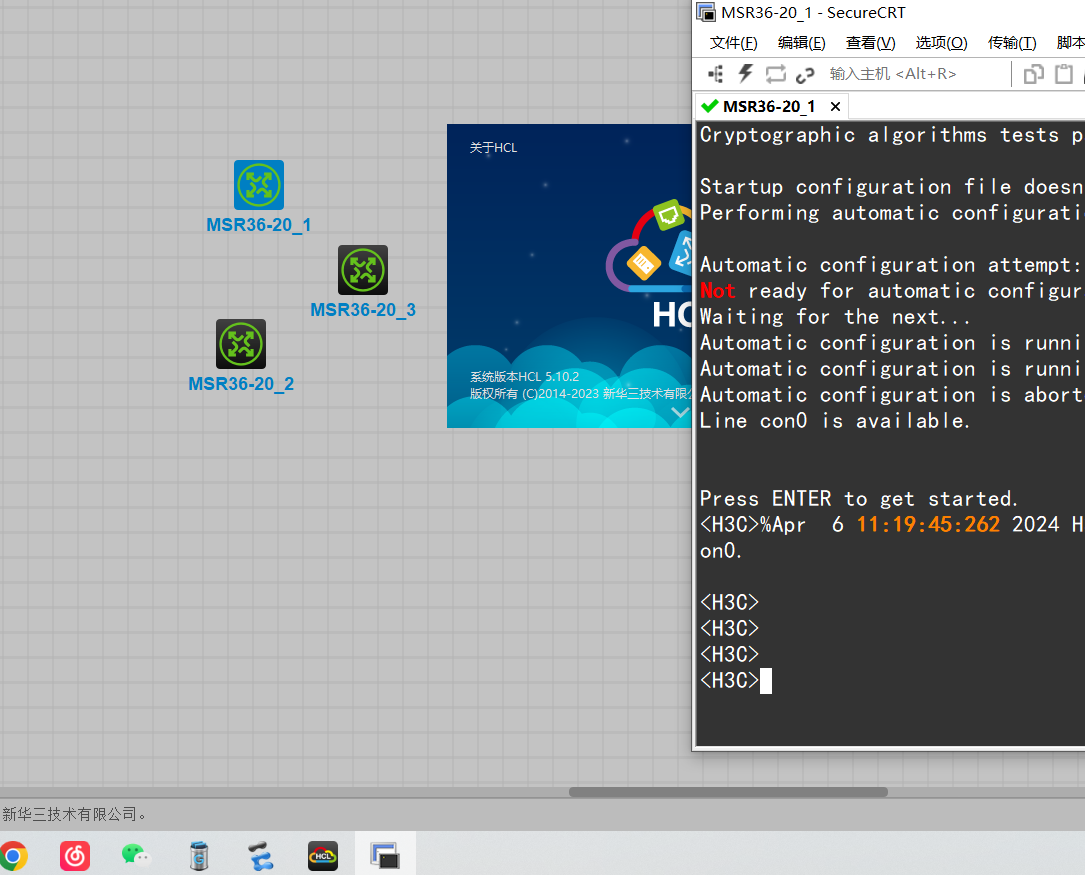
Task: Click the MSR36-20_3 device label
Action: coord(363,310)
